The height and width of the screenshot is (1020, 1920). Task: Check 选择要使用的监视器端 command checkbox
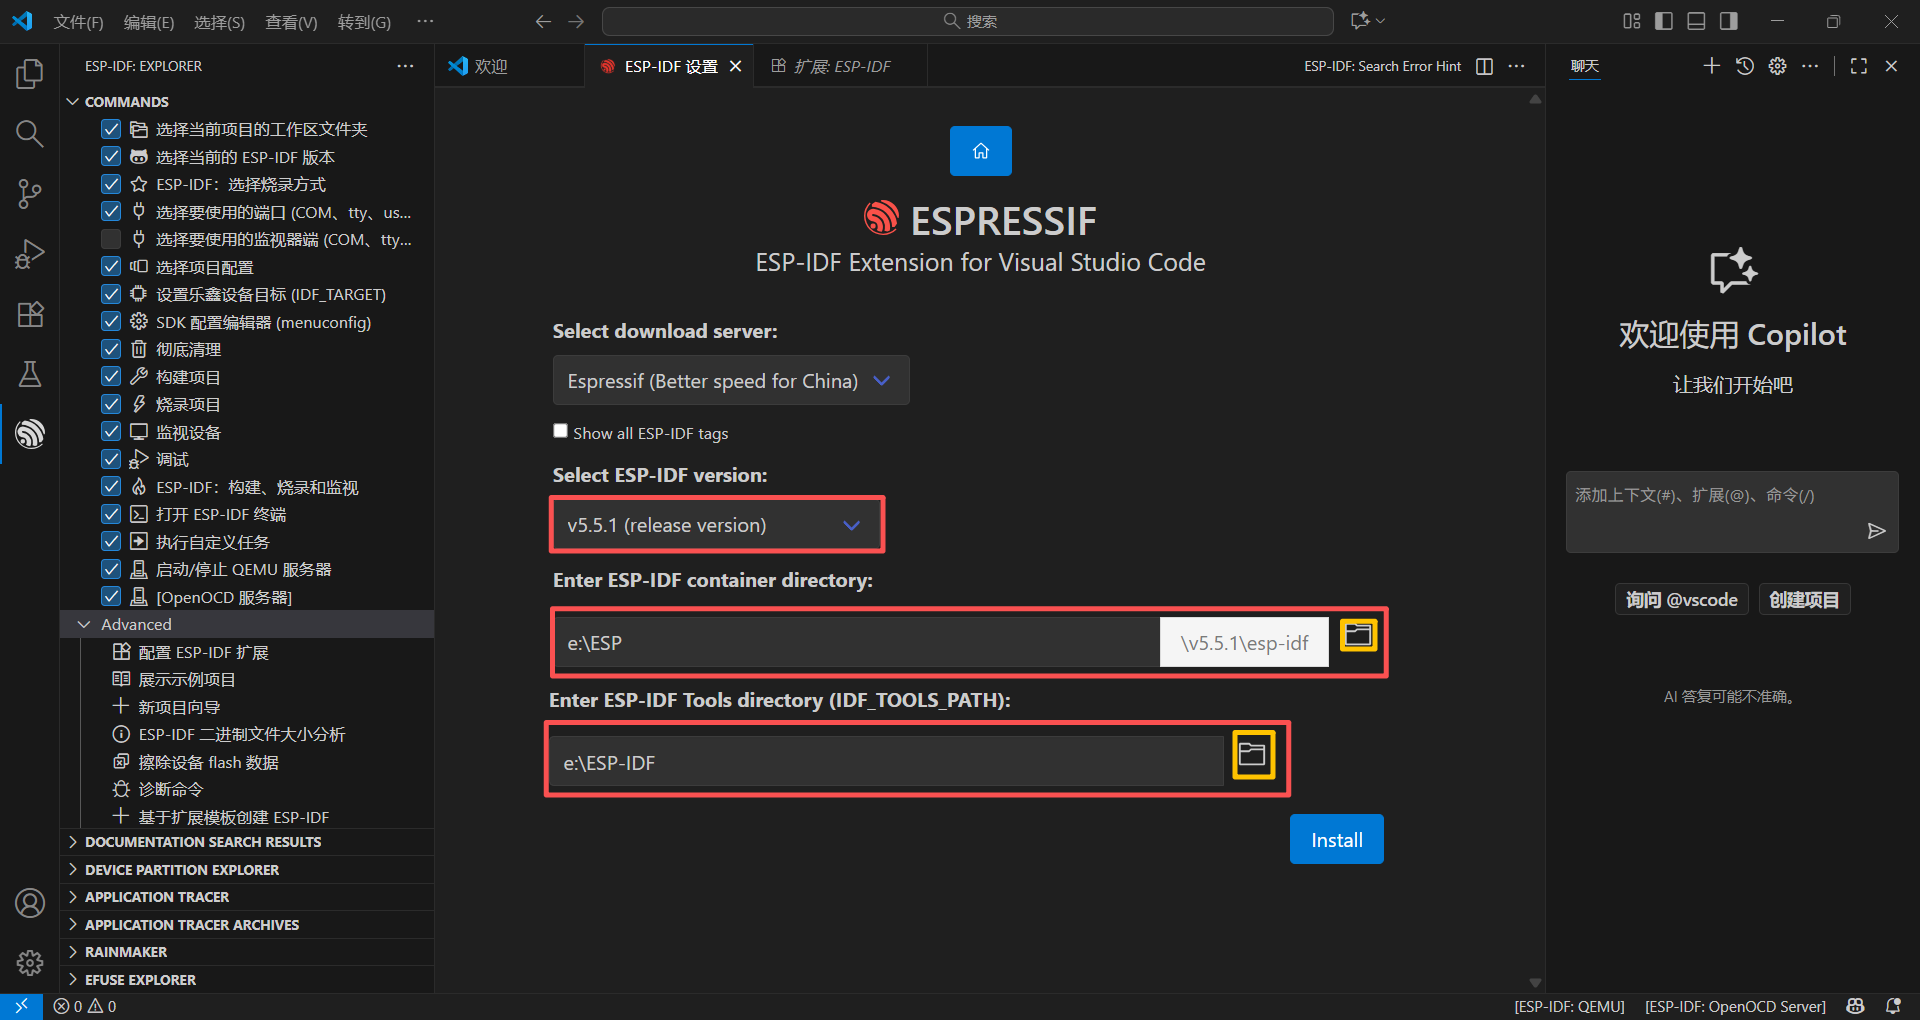pyautogui.click(x=111, y=239)
